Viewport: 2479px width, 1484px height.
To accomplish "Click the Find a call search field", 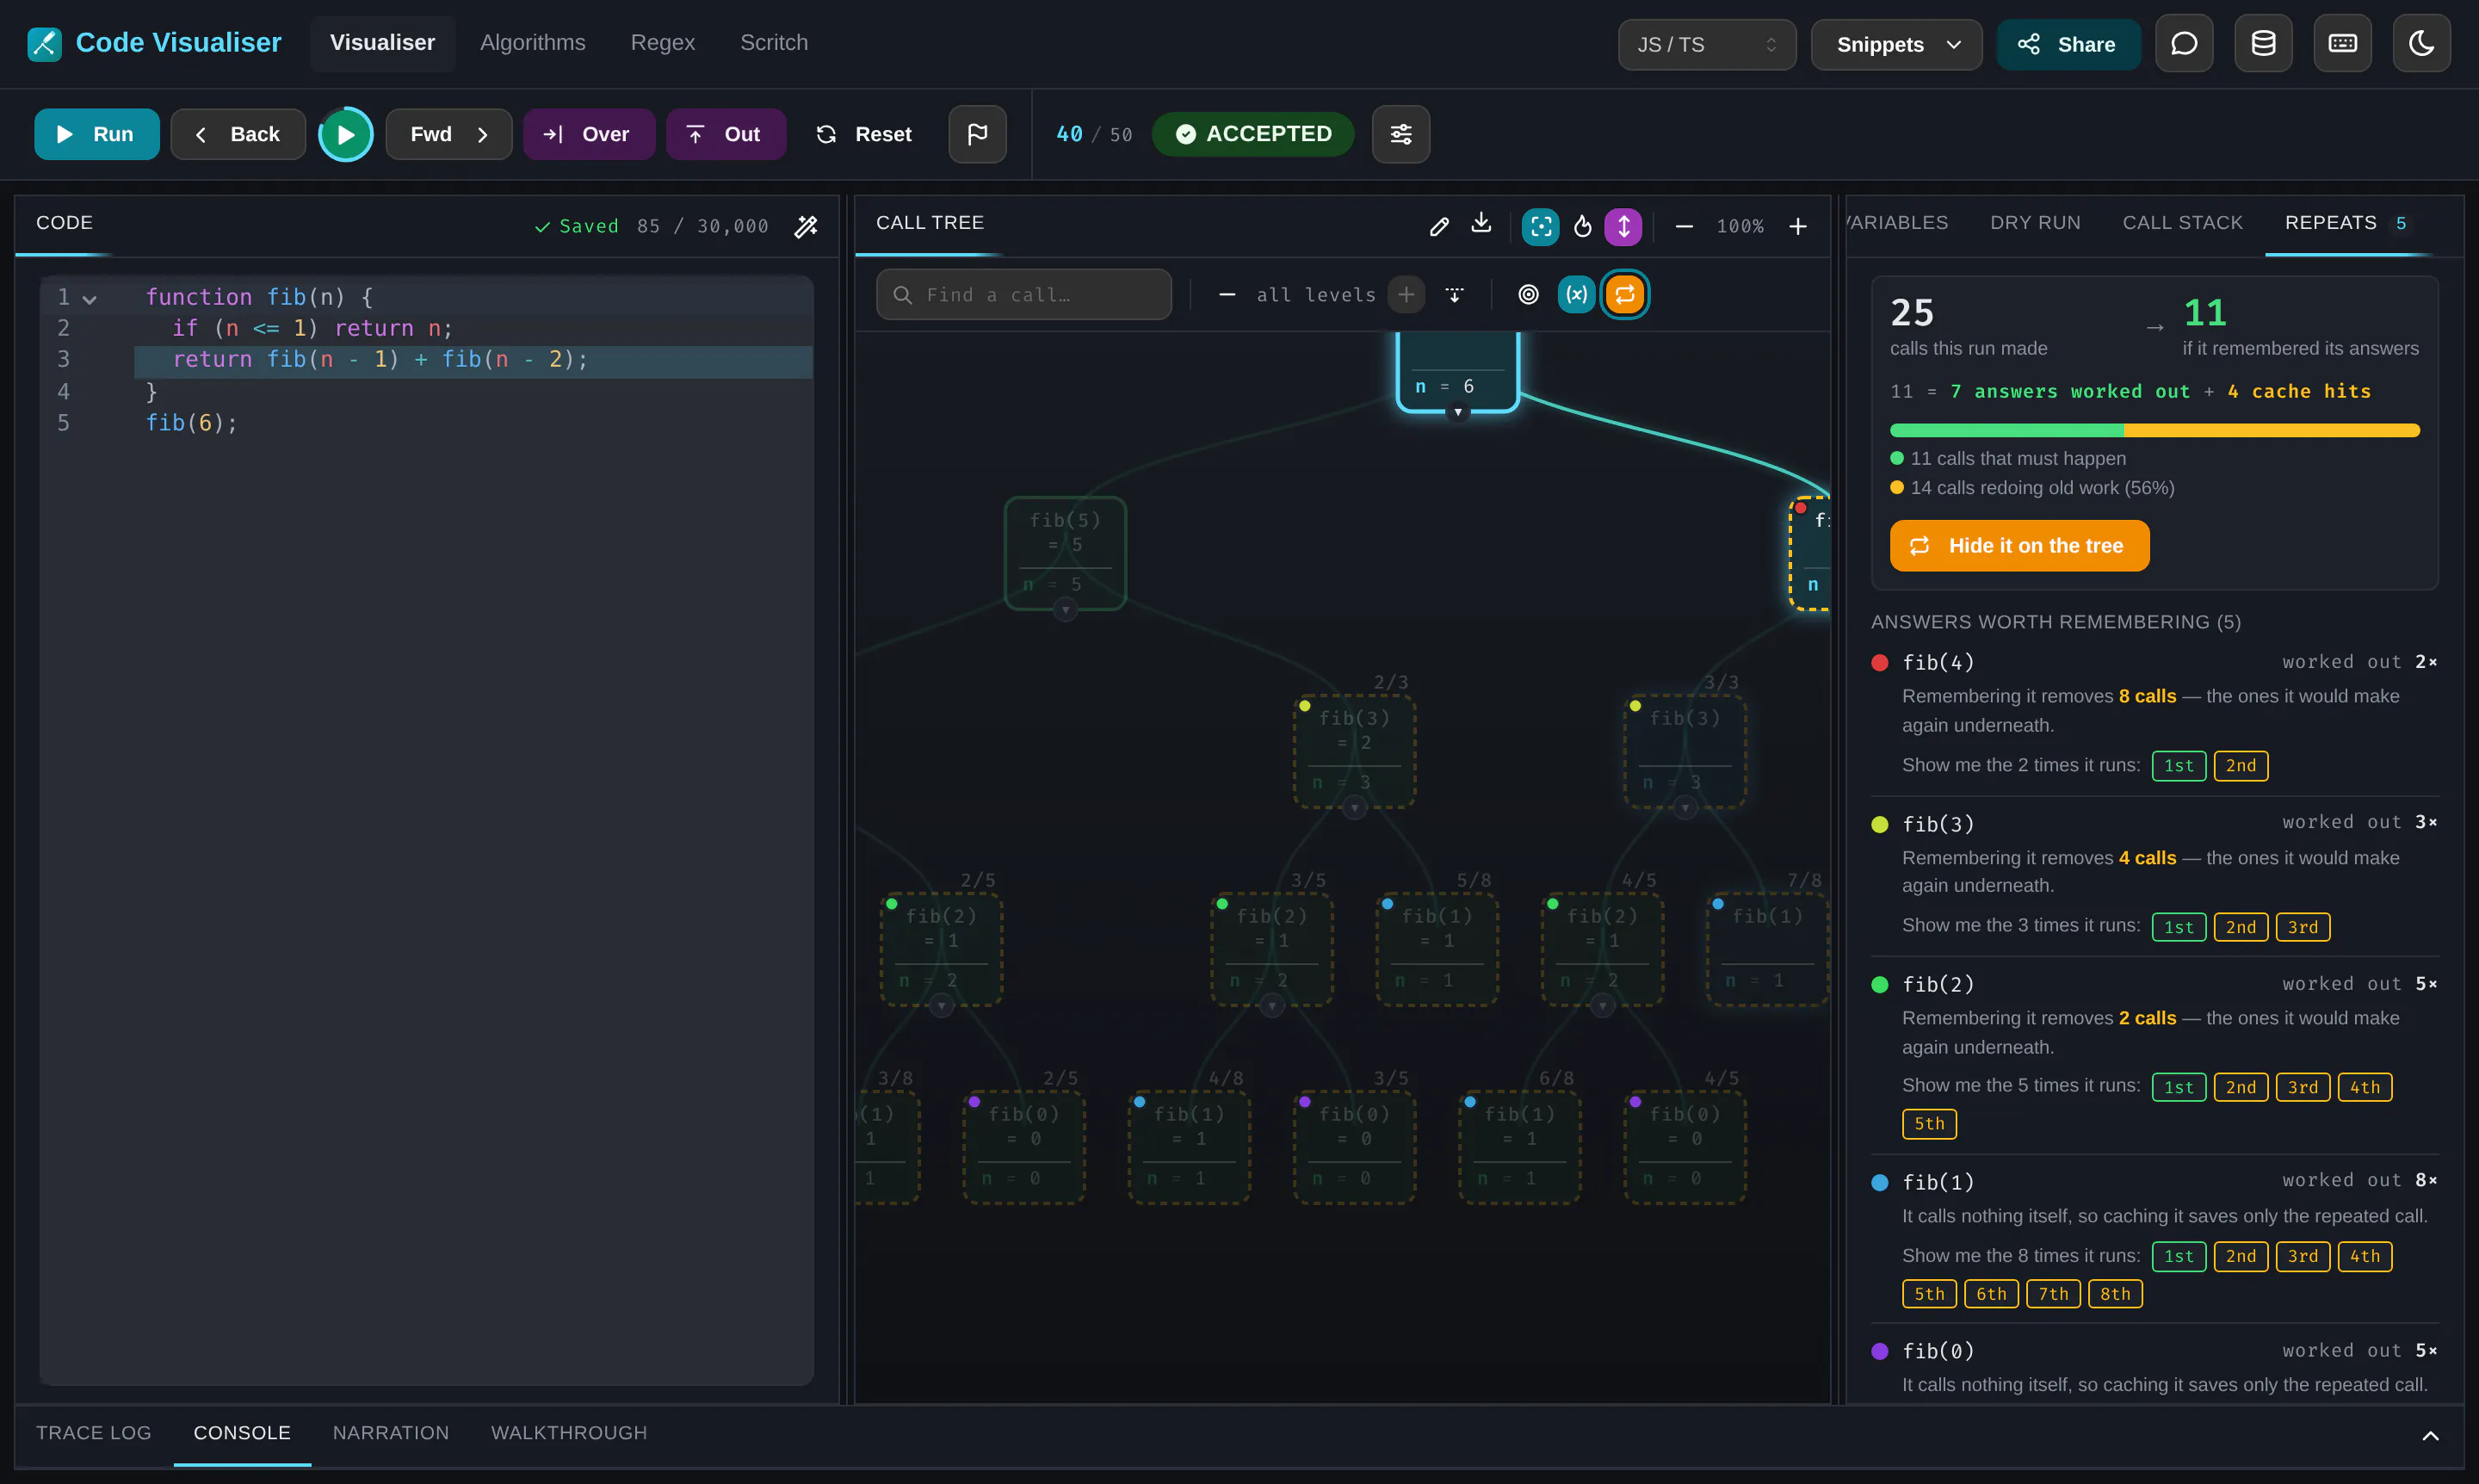I will [x=1023, y=294].
